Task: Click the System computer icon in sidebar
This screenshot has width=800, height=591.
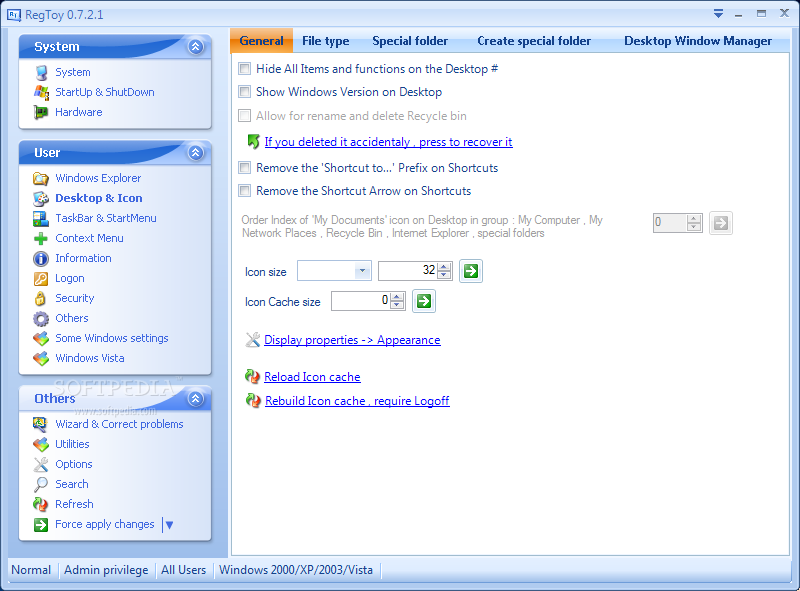Action: tap(41, 72)
